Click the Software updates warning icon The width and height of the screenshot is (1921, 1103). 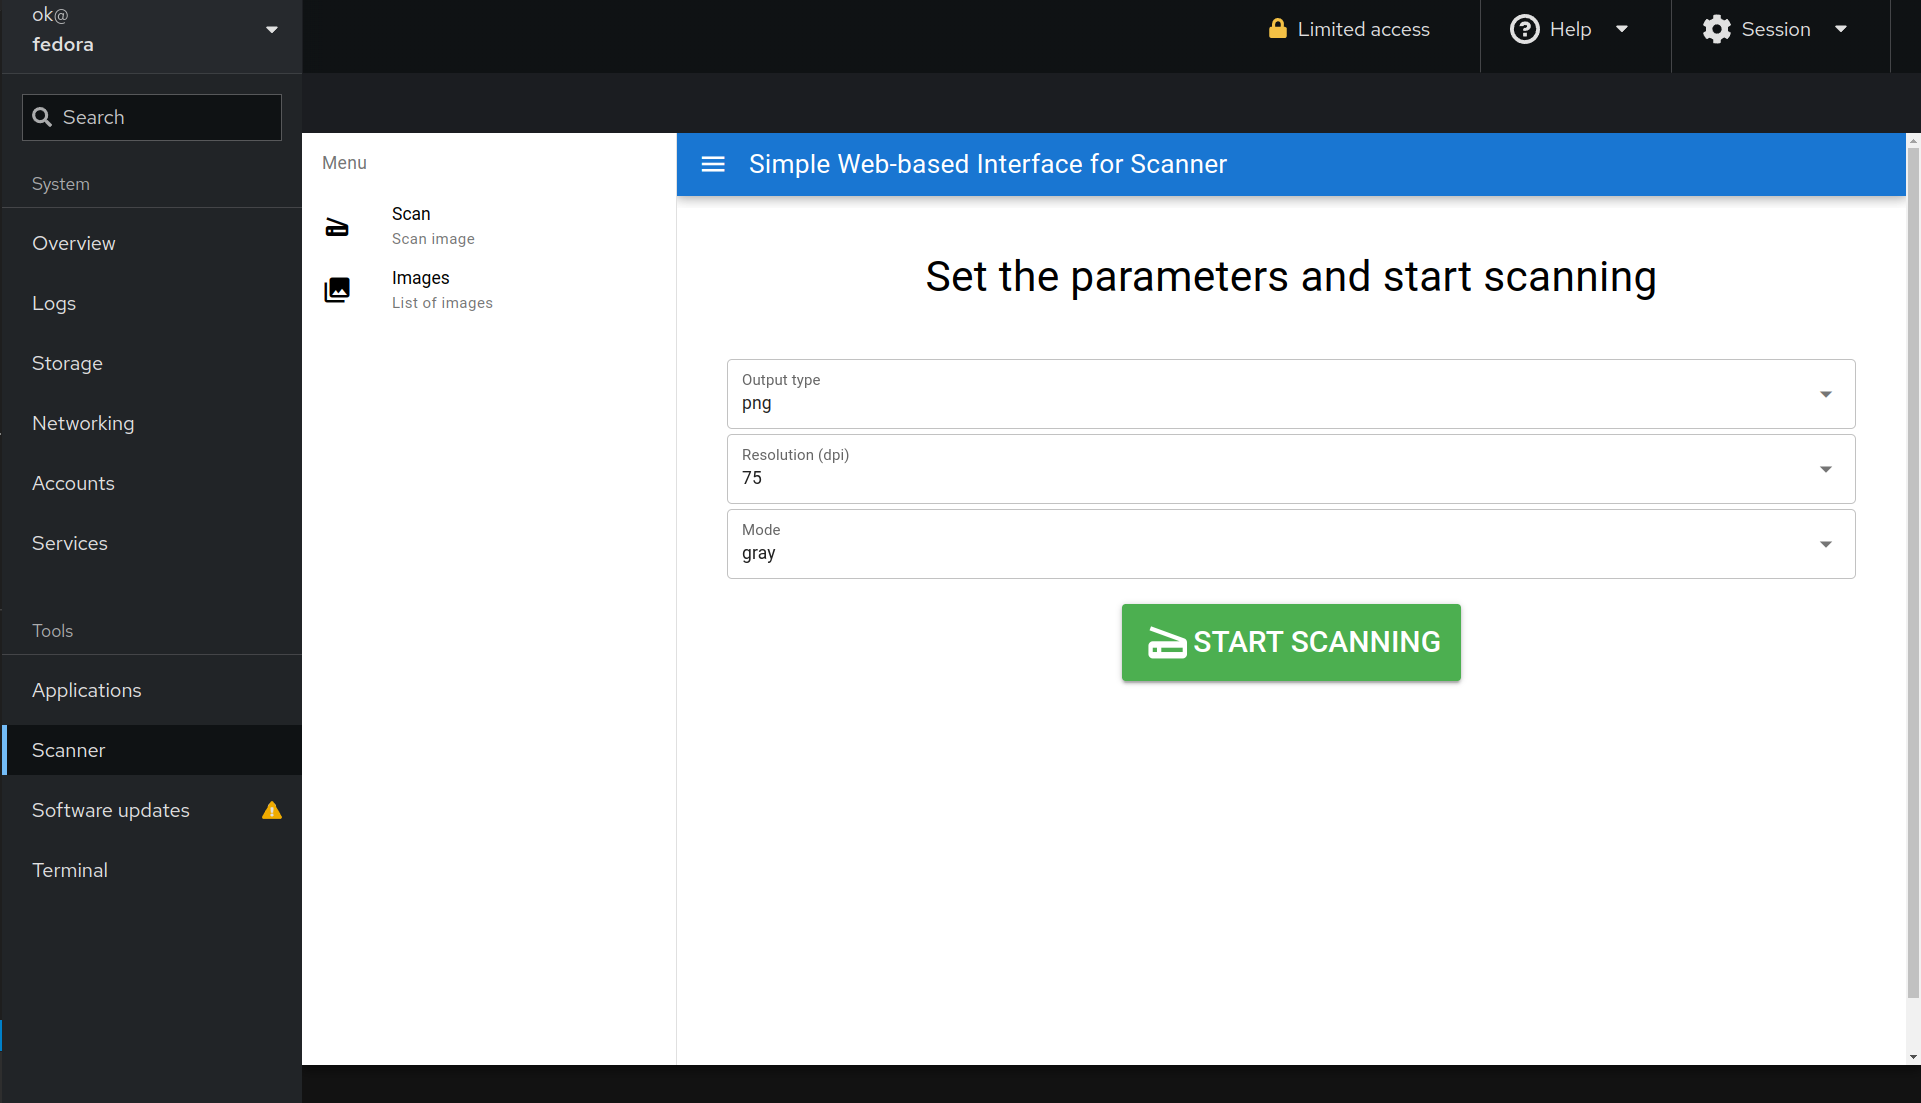(271, 810)
